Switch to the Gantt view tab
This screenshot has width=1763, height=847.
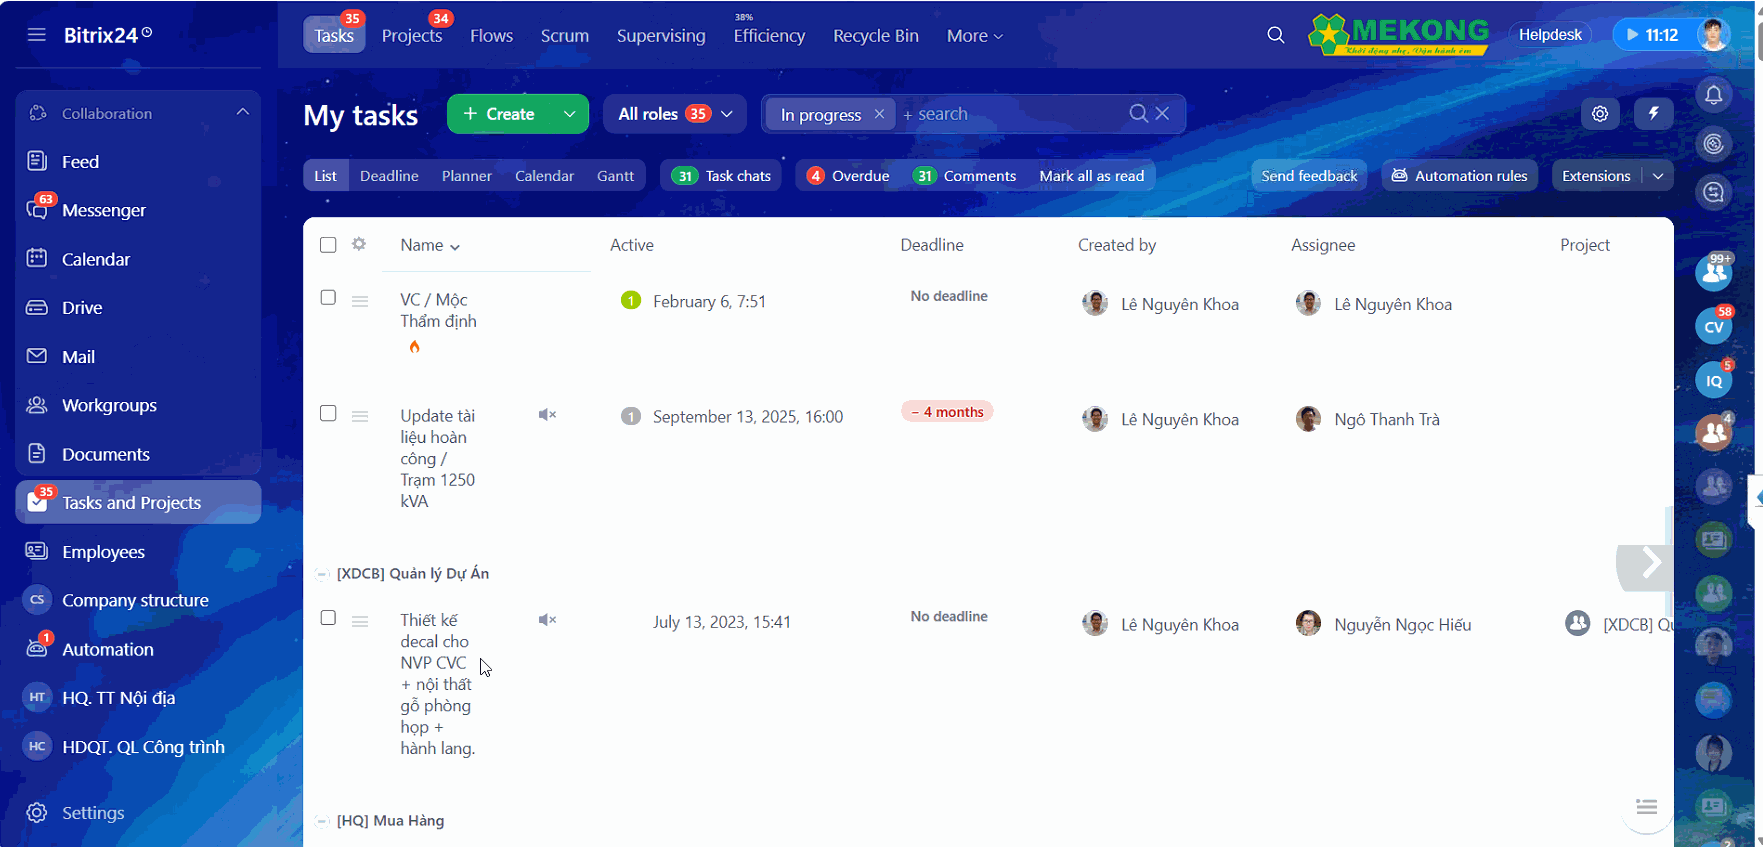615,176
